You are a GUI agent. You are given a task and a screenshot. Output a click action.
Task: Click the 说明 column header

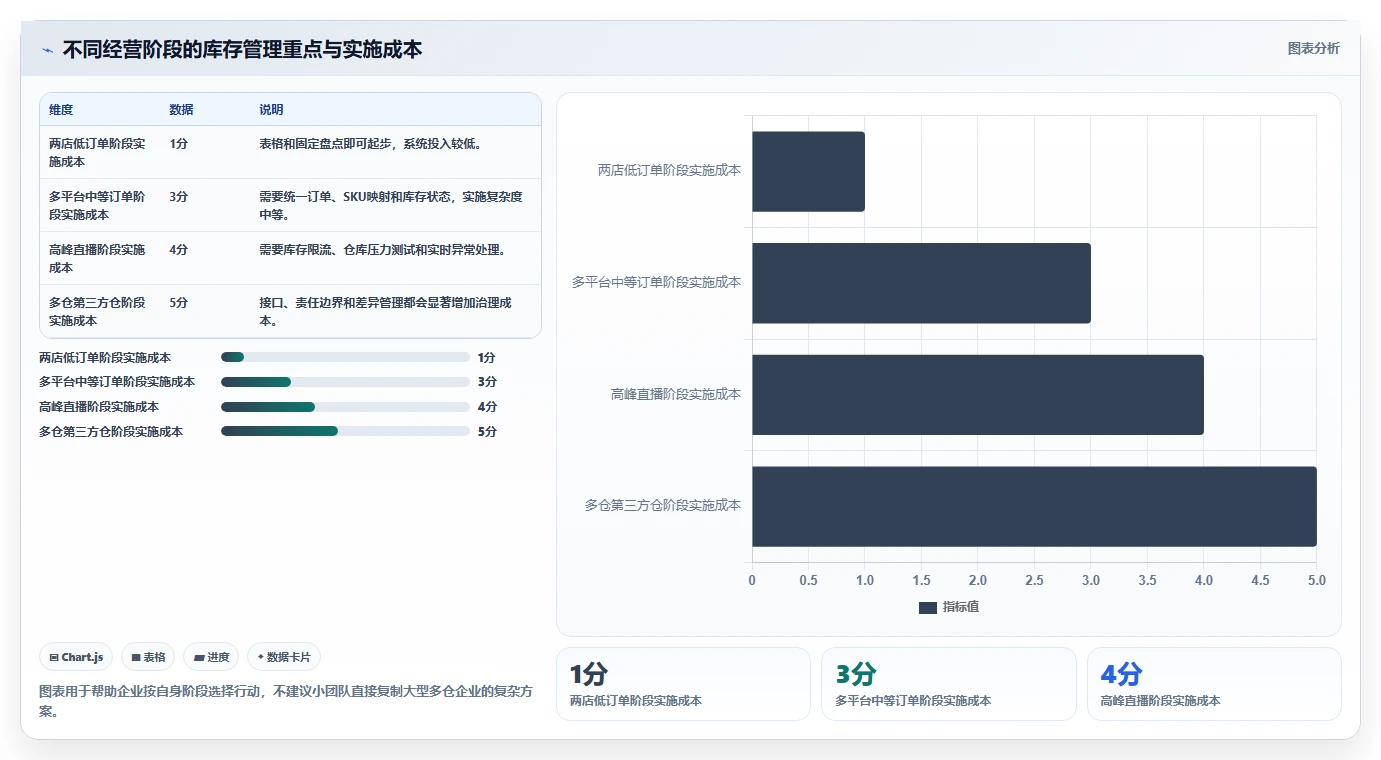(x=271, y=110)
